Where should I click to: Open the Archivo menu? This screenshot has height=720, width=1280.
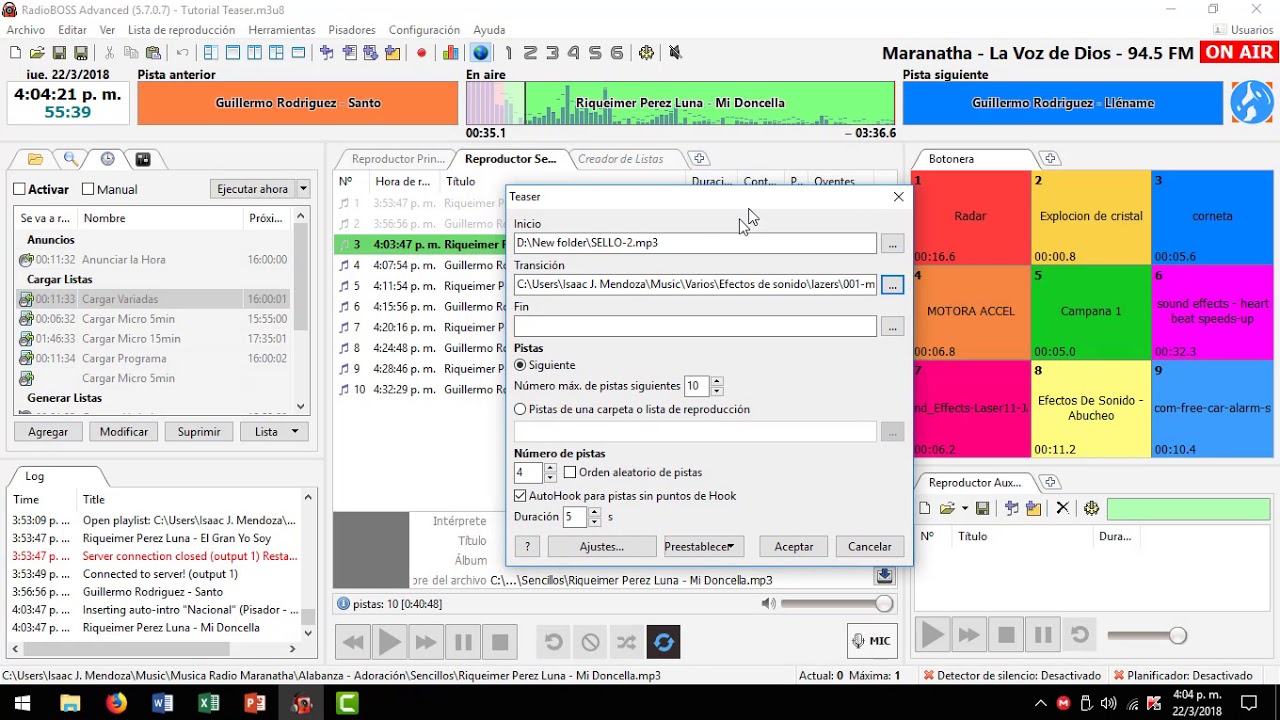pyautogui.click(x=26, y=30)
